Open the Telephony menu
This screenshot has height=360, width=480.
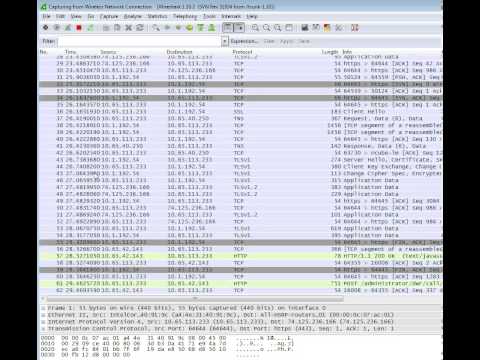185,16
